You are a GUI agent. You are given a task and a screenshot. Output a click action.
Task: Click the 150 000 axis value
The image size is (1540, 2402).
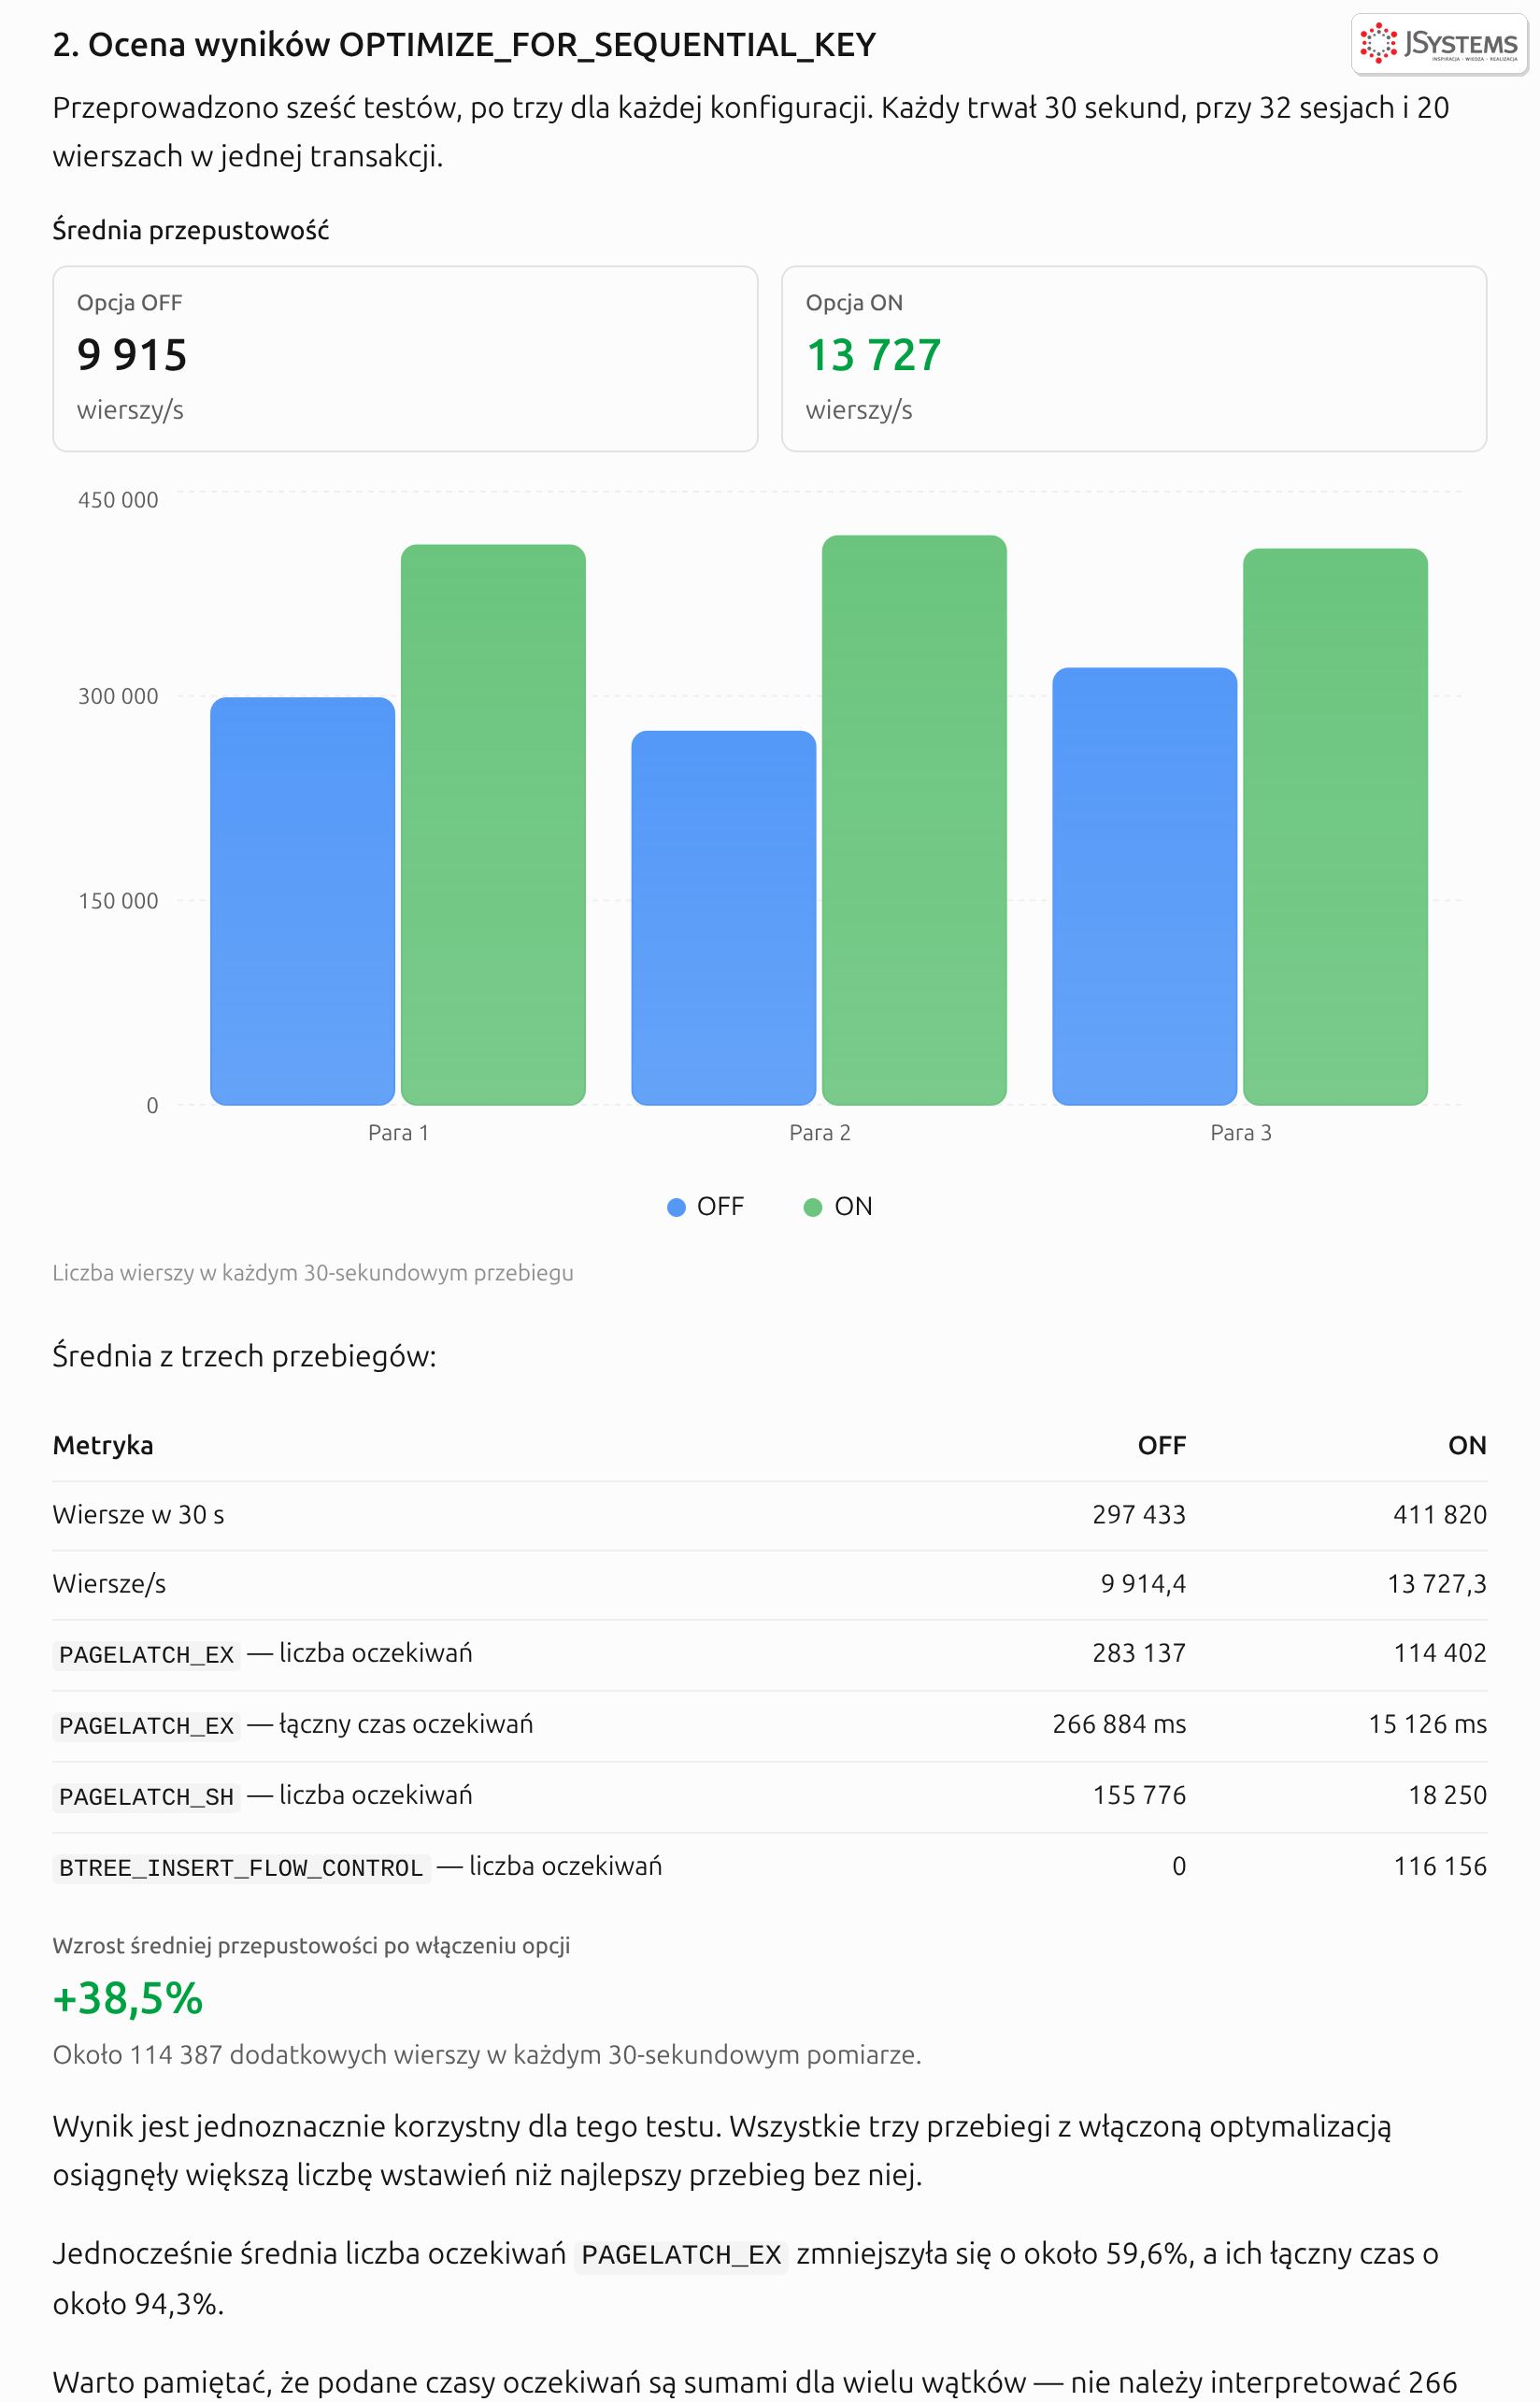[118, 901]
